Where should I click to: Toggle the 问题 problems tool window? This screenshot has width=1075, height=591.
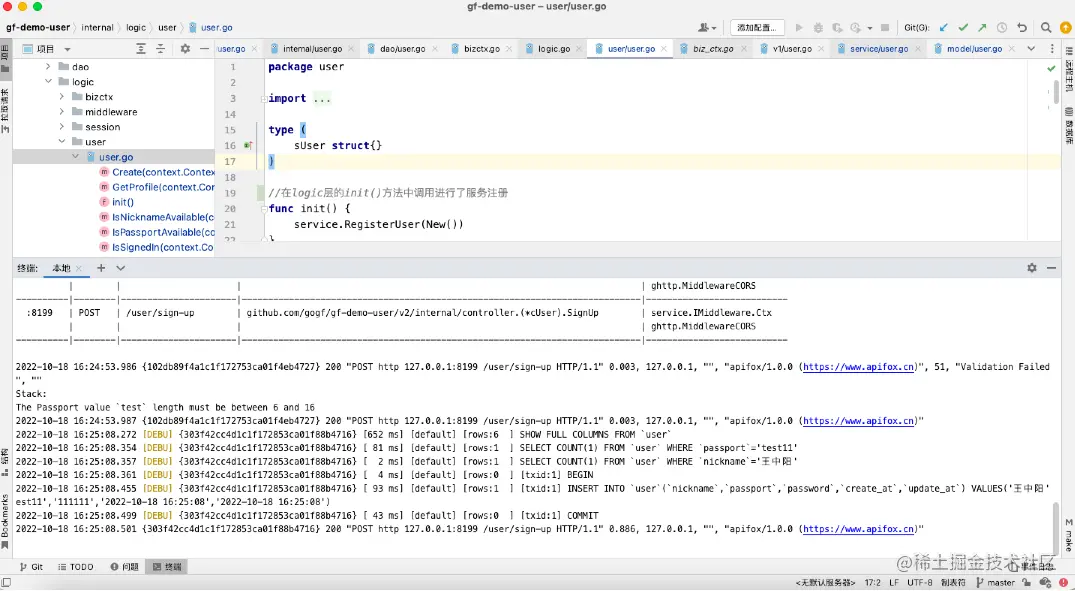124,567
